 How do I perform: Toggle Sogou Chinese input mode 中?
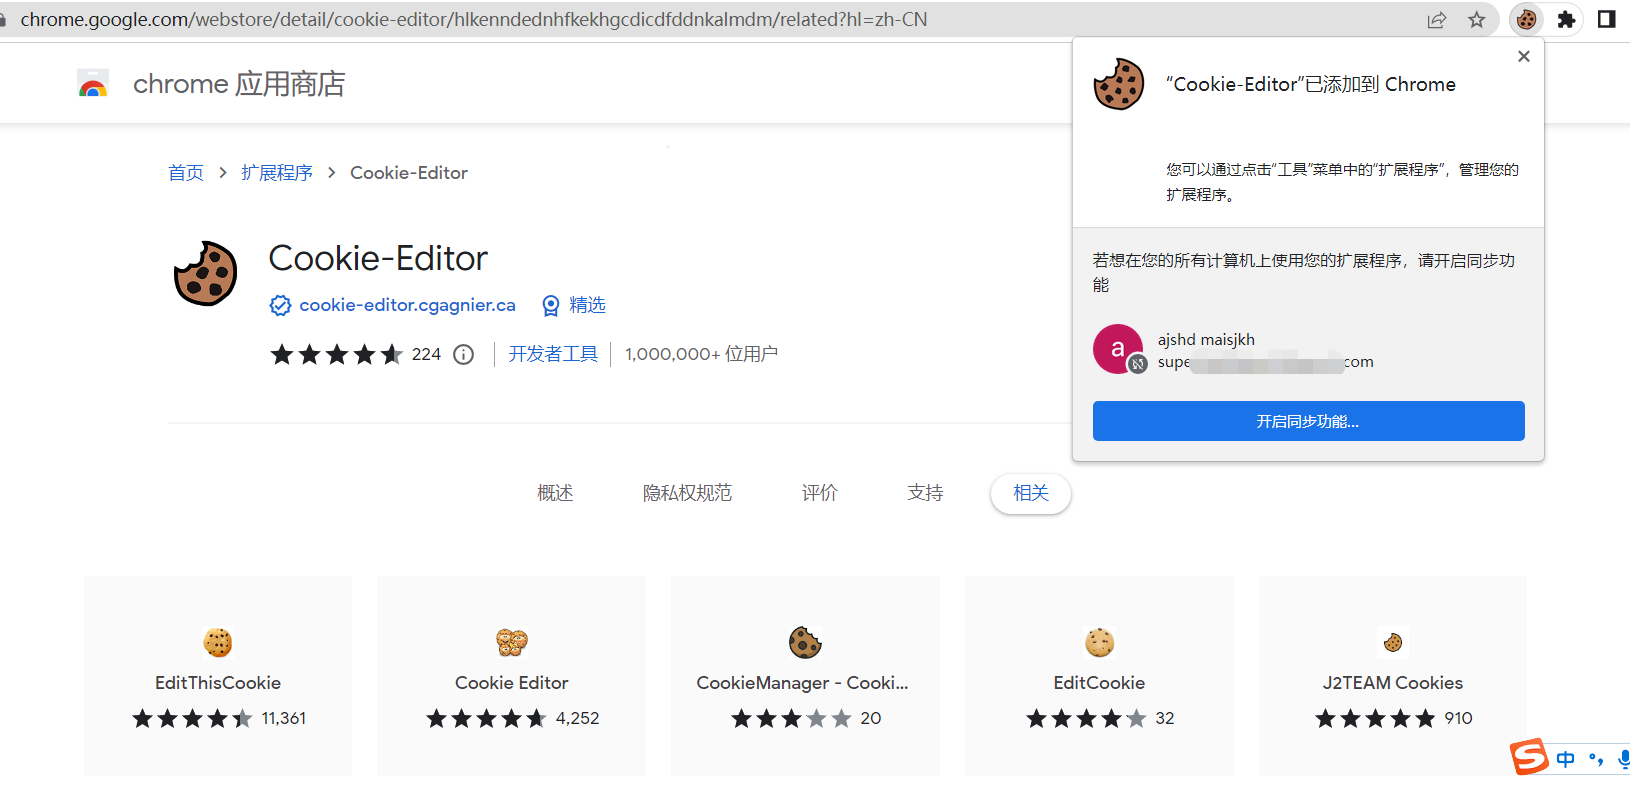[x=1566, y=759]
